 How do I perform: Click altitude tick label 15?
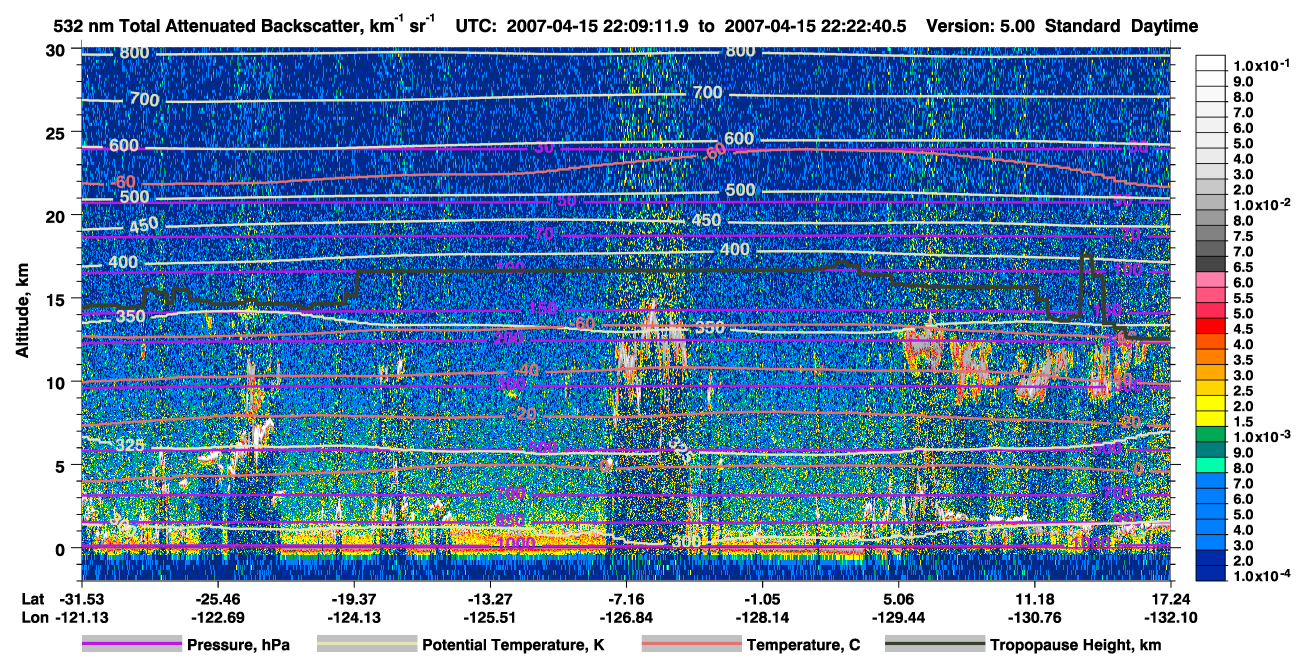pos(57,299)
